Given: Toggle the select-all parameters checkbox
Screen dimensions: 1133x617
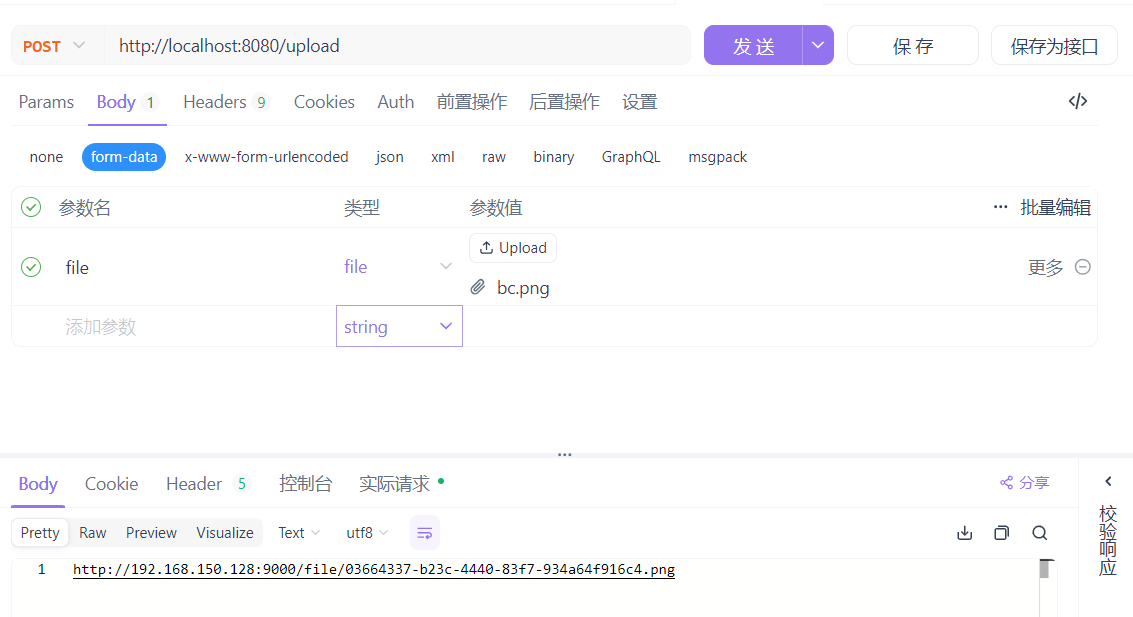Looking at the screenshot, I should click(x=31, y=207).
